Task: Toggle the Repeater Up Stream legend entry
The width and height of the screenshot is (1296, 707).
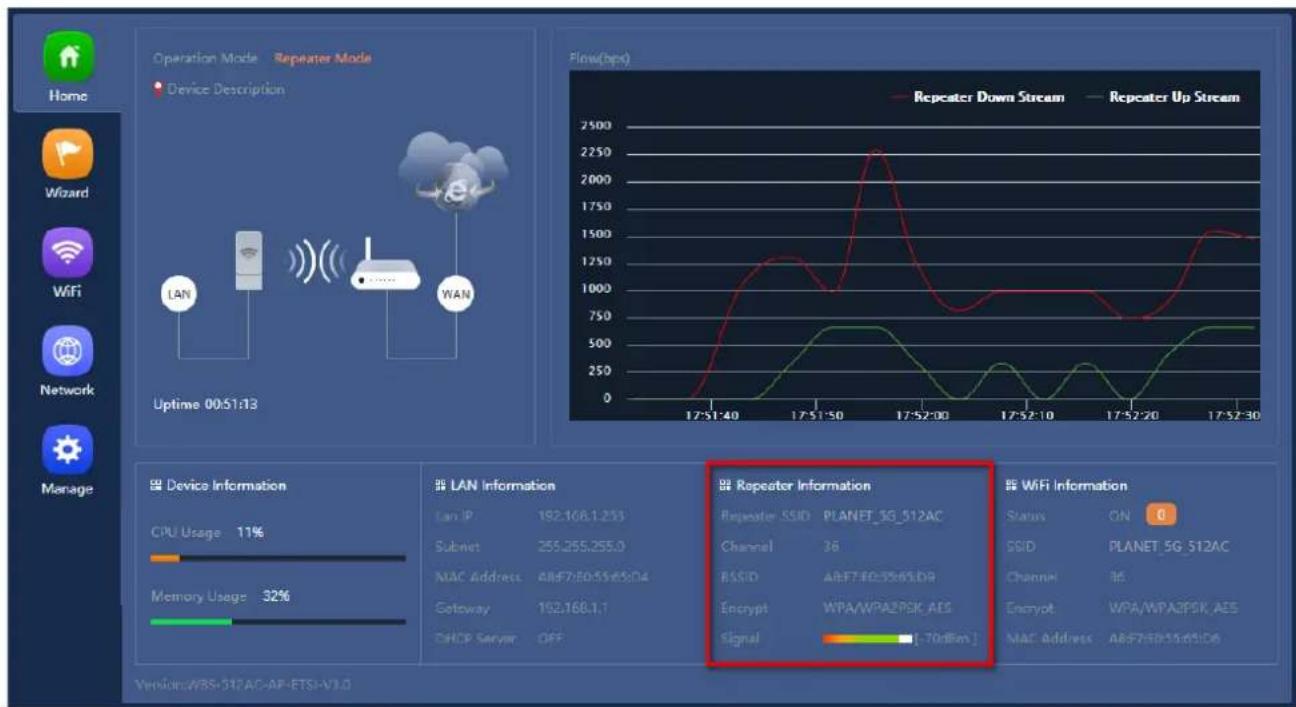Action: (x=1162, y=97)
